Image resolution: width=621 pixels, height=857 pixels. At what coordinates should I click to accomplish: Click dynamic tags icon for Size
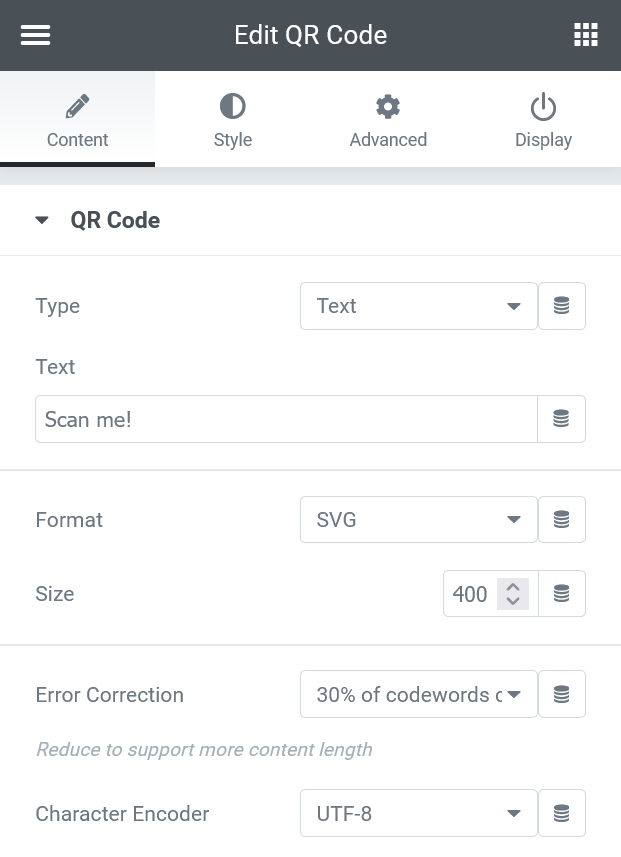[x=562, y=594]
